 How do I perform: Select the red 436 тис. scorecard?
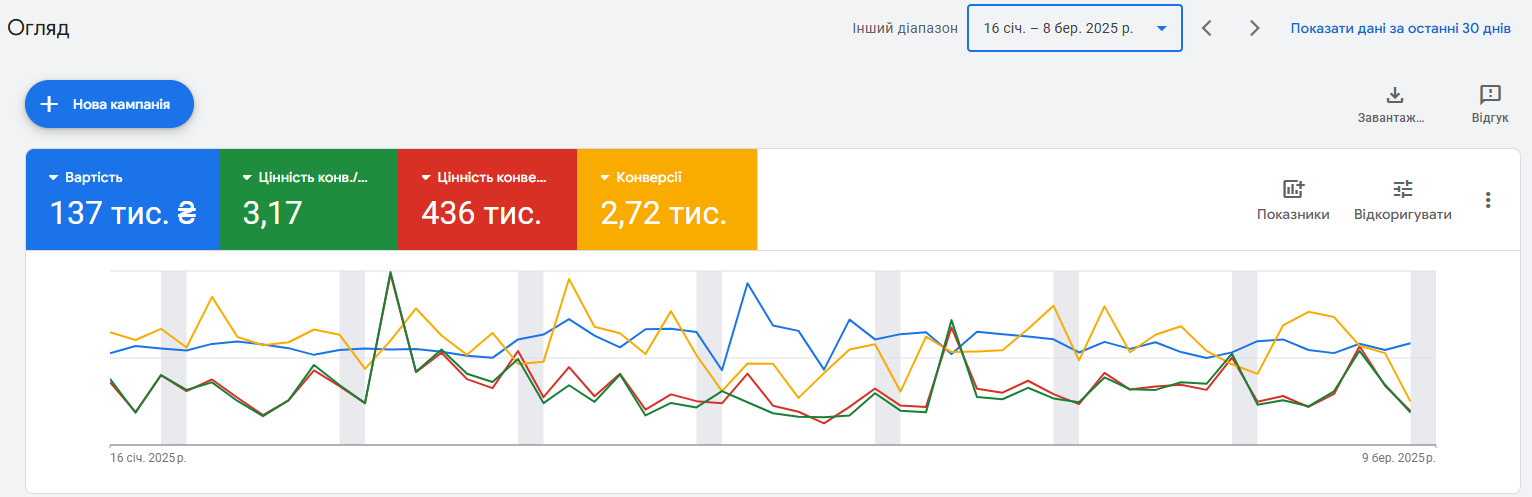point(487,199)
